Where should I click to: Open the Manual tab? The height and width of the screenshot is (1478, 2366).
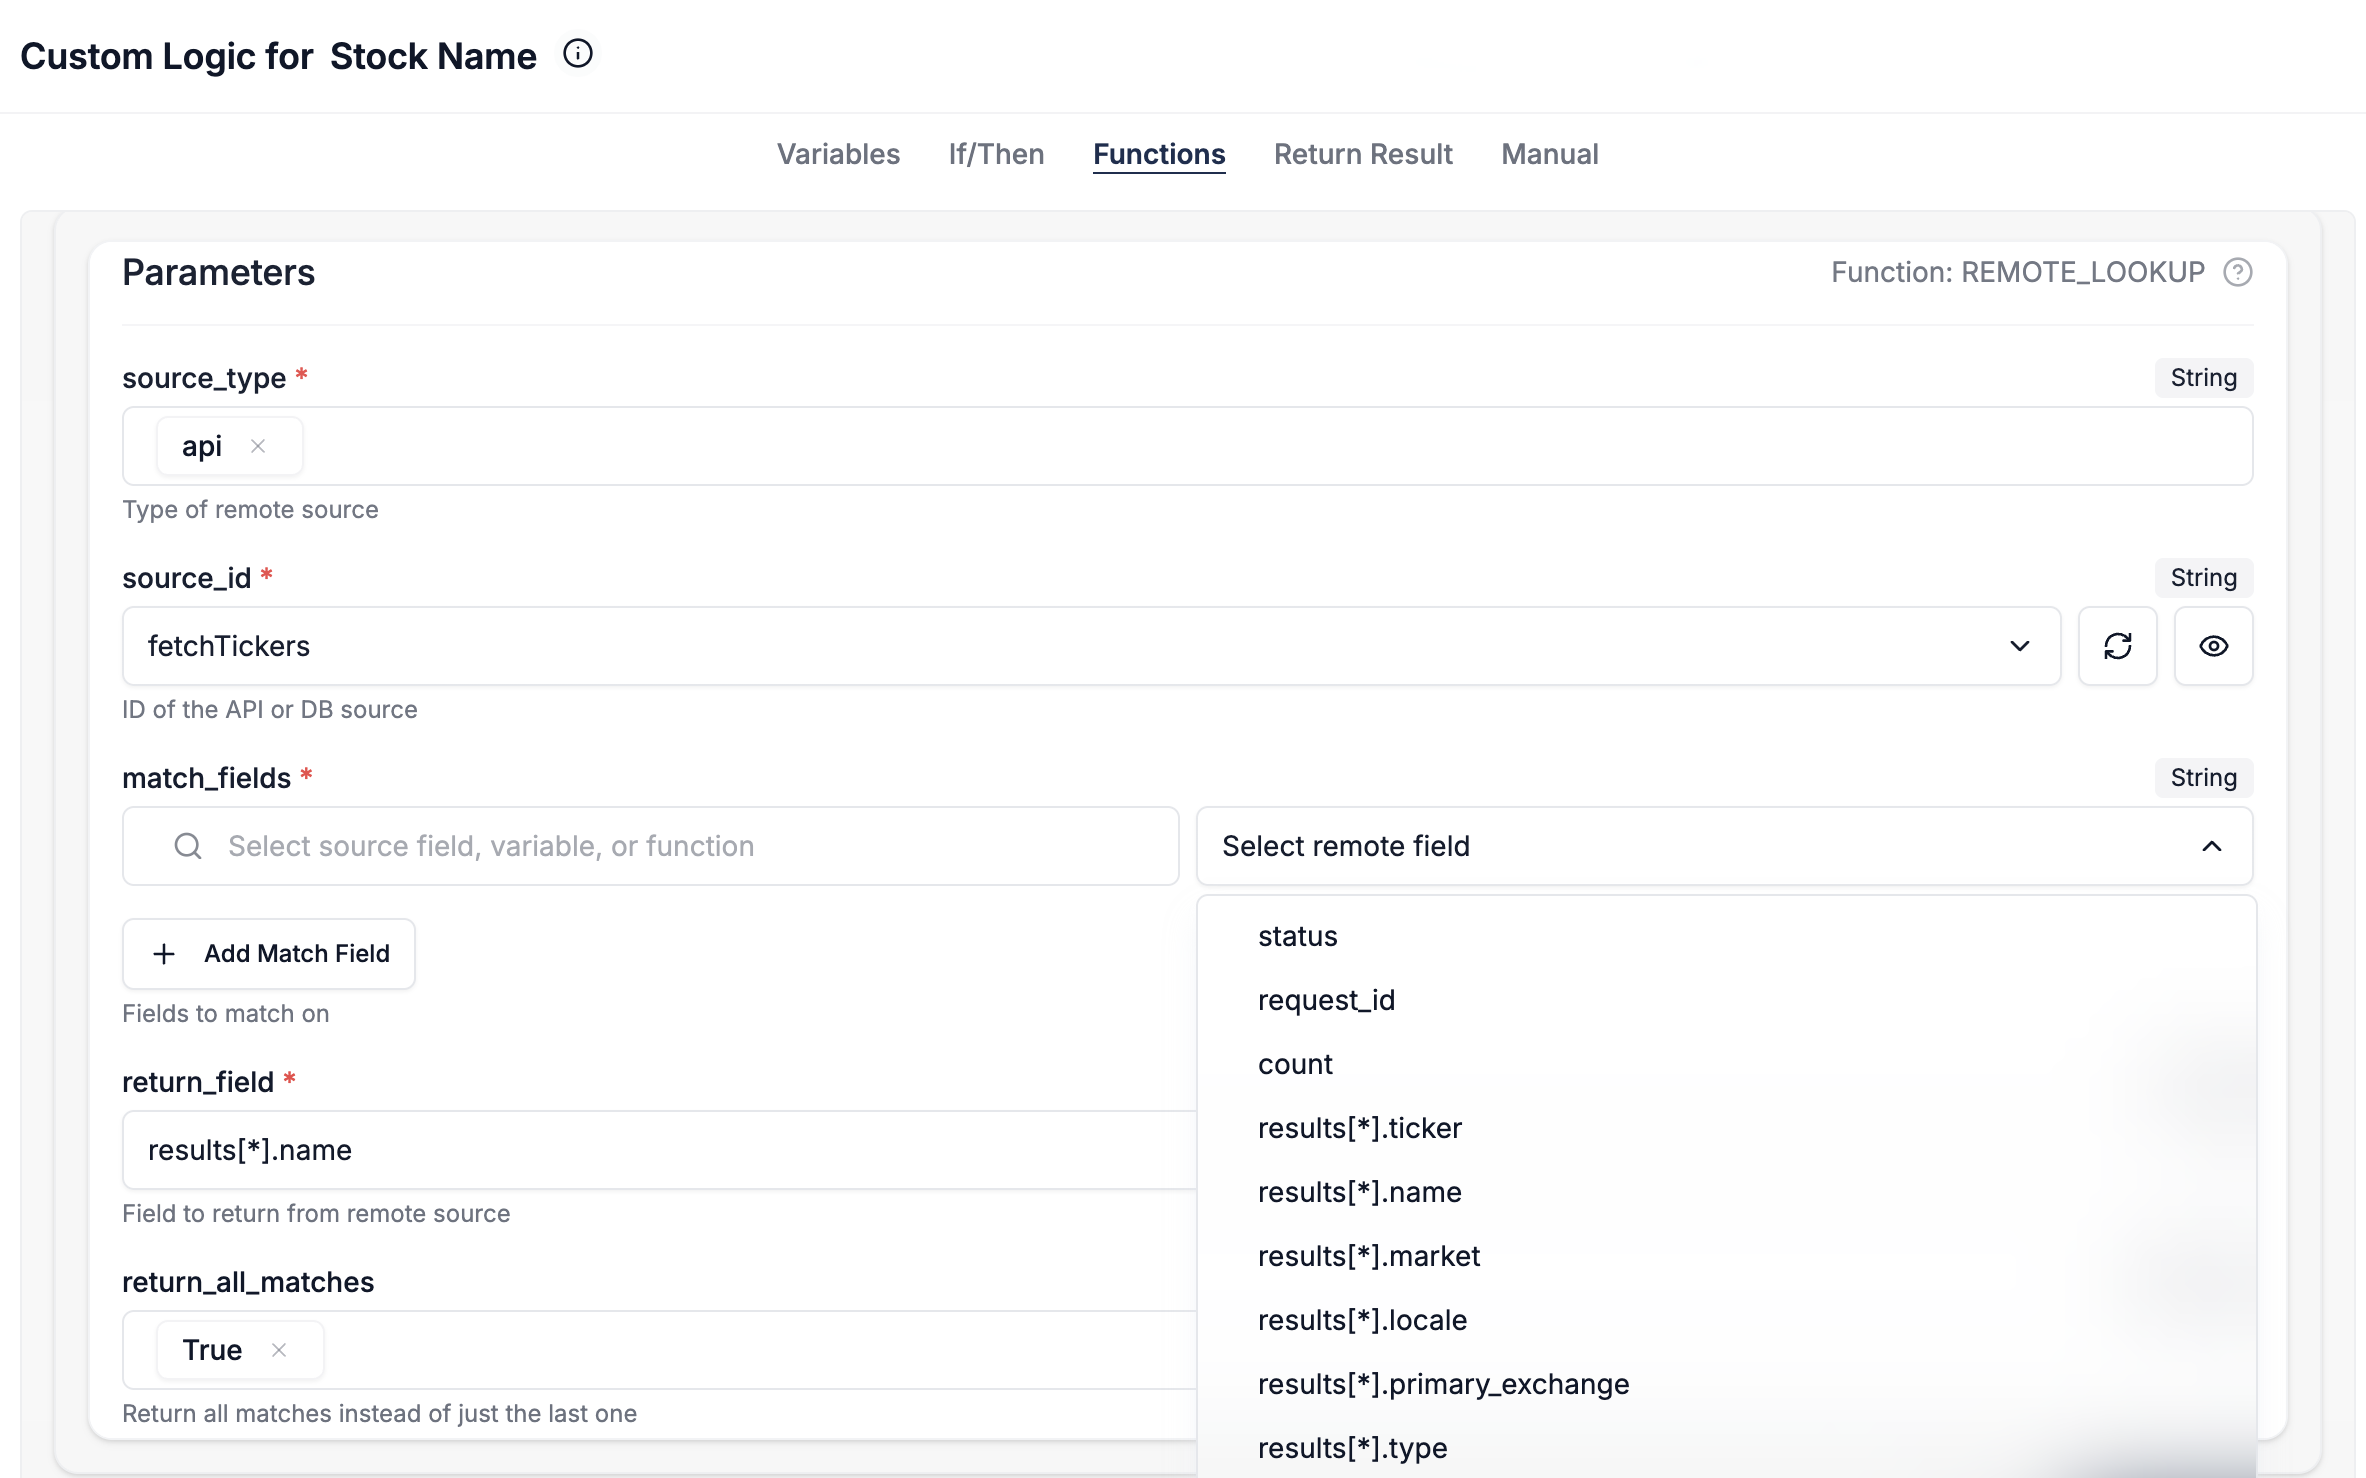[x=1549, y=154]
